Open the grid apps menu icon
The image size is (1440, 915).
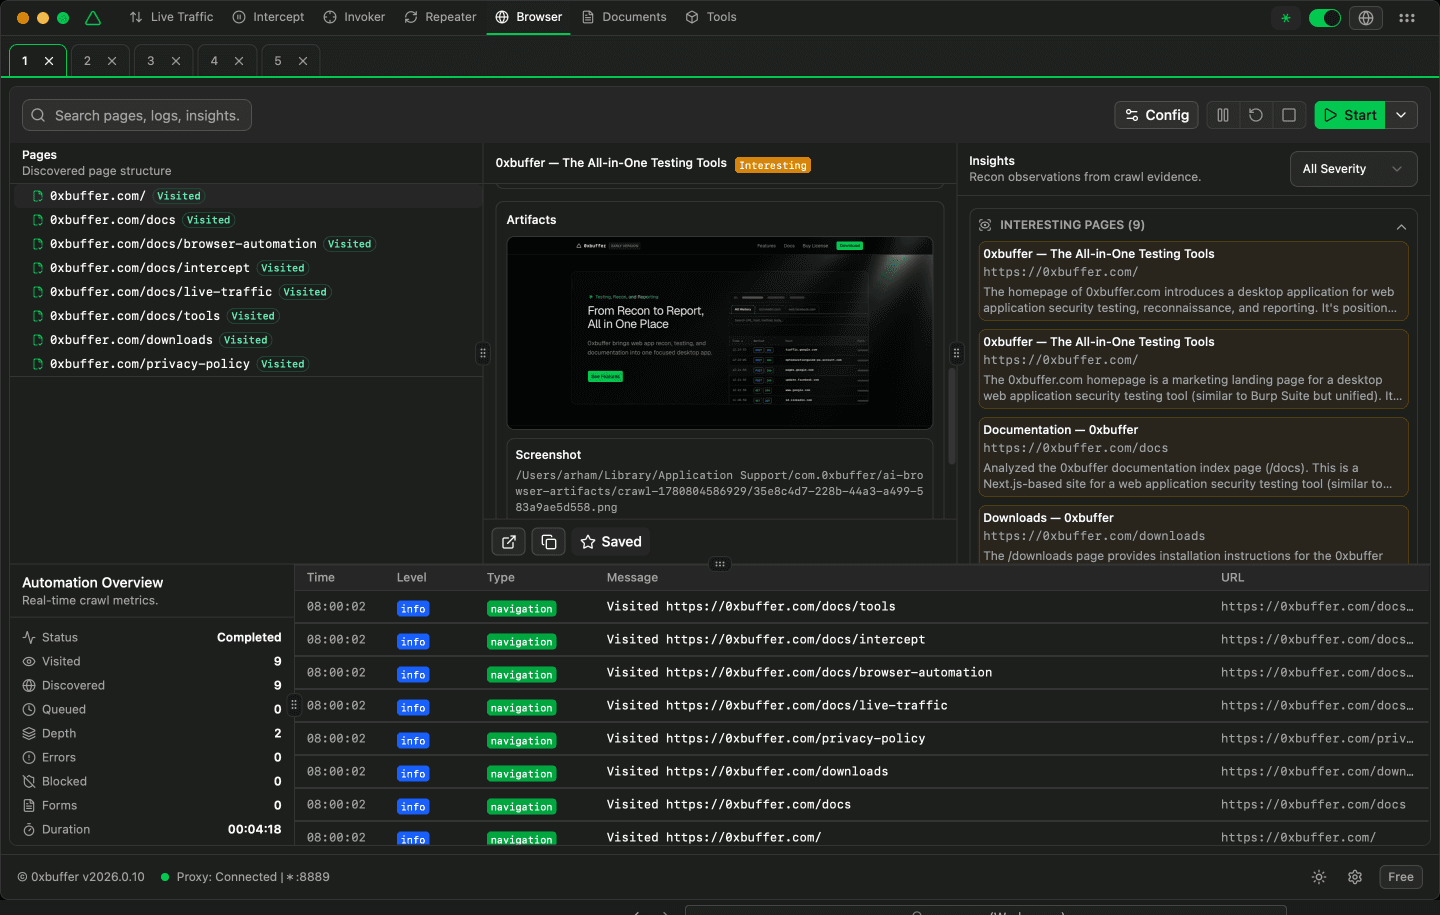point(1407,18)
